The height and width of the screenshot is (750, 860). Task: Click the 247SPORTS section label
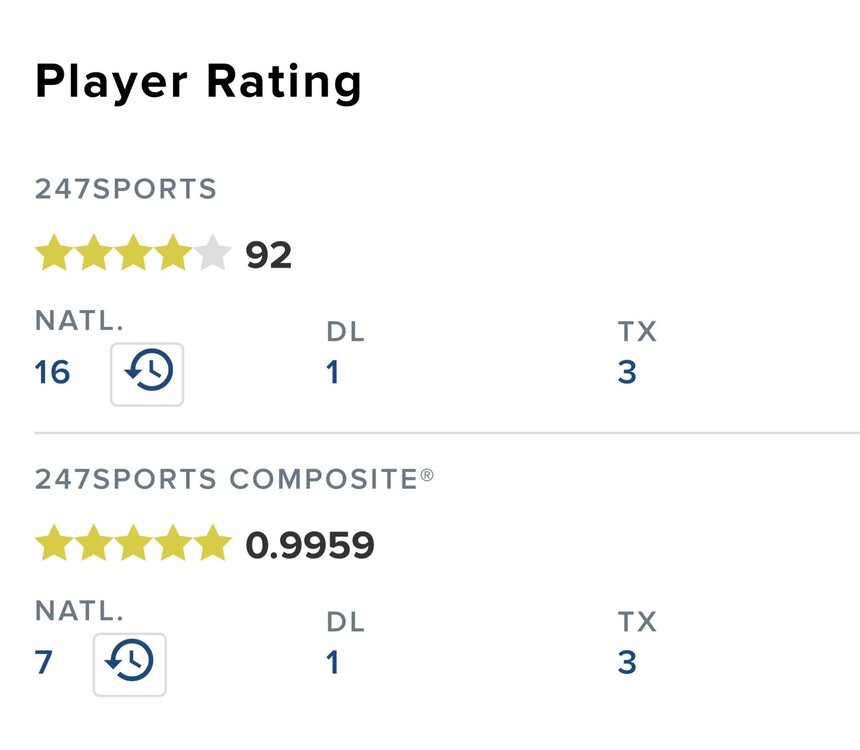(126, 189)
